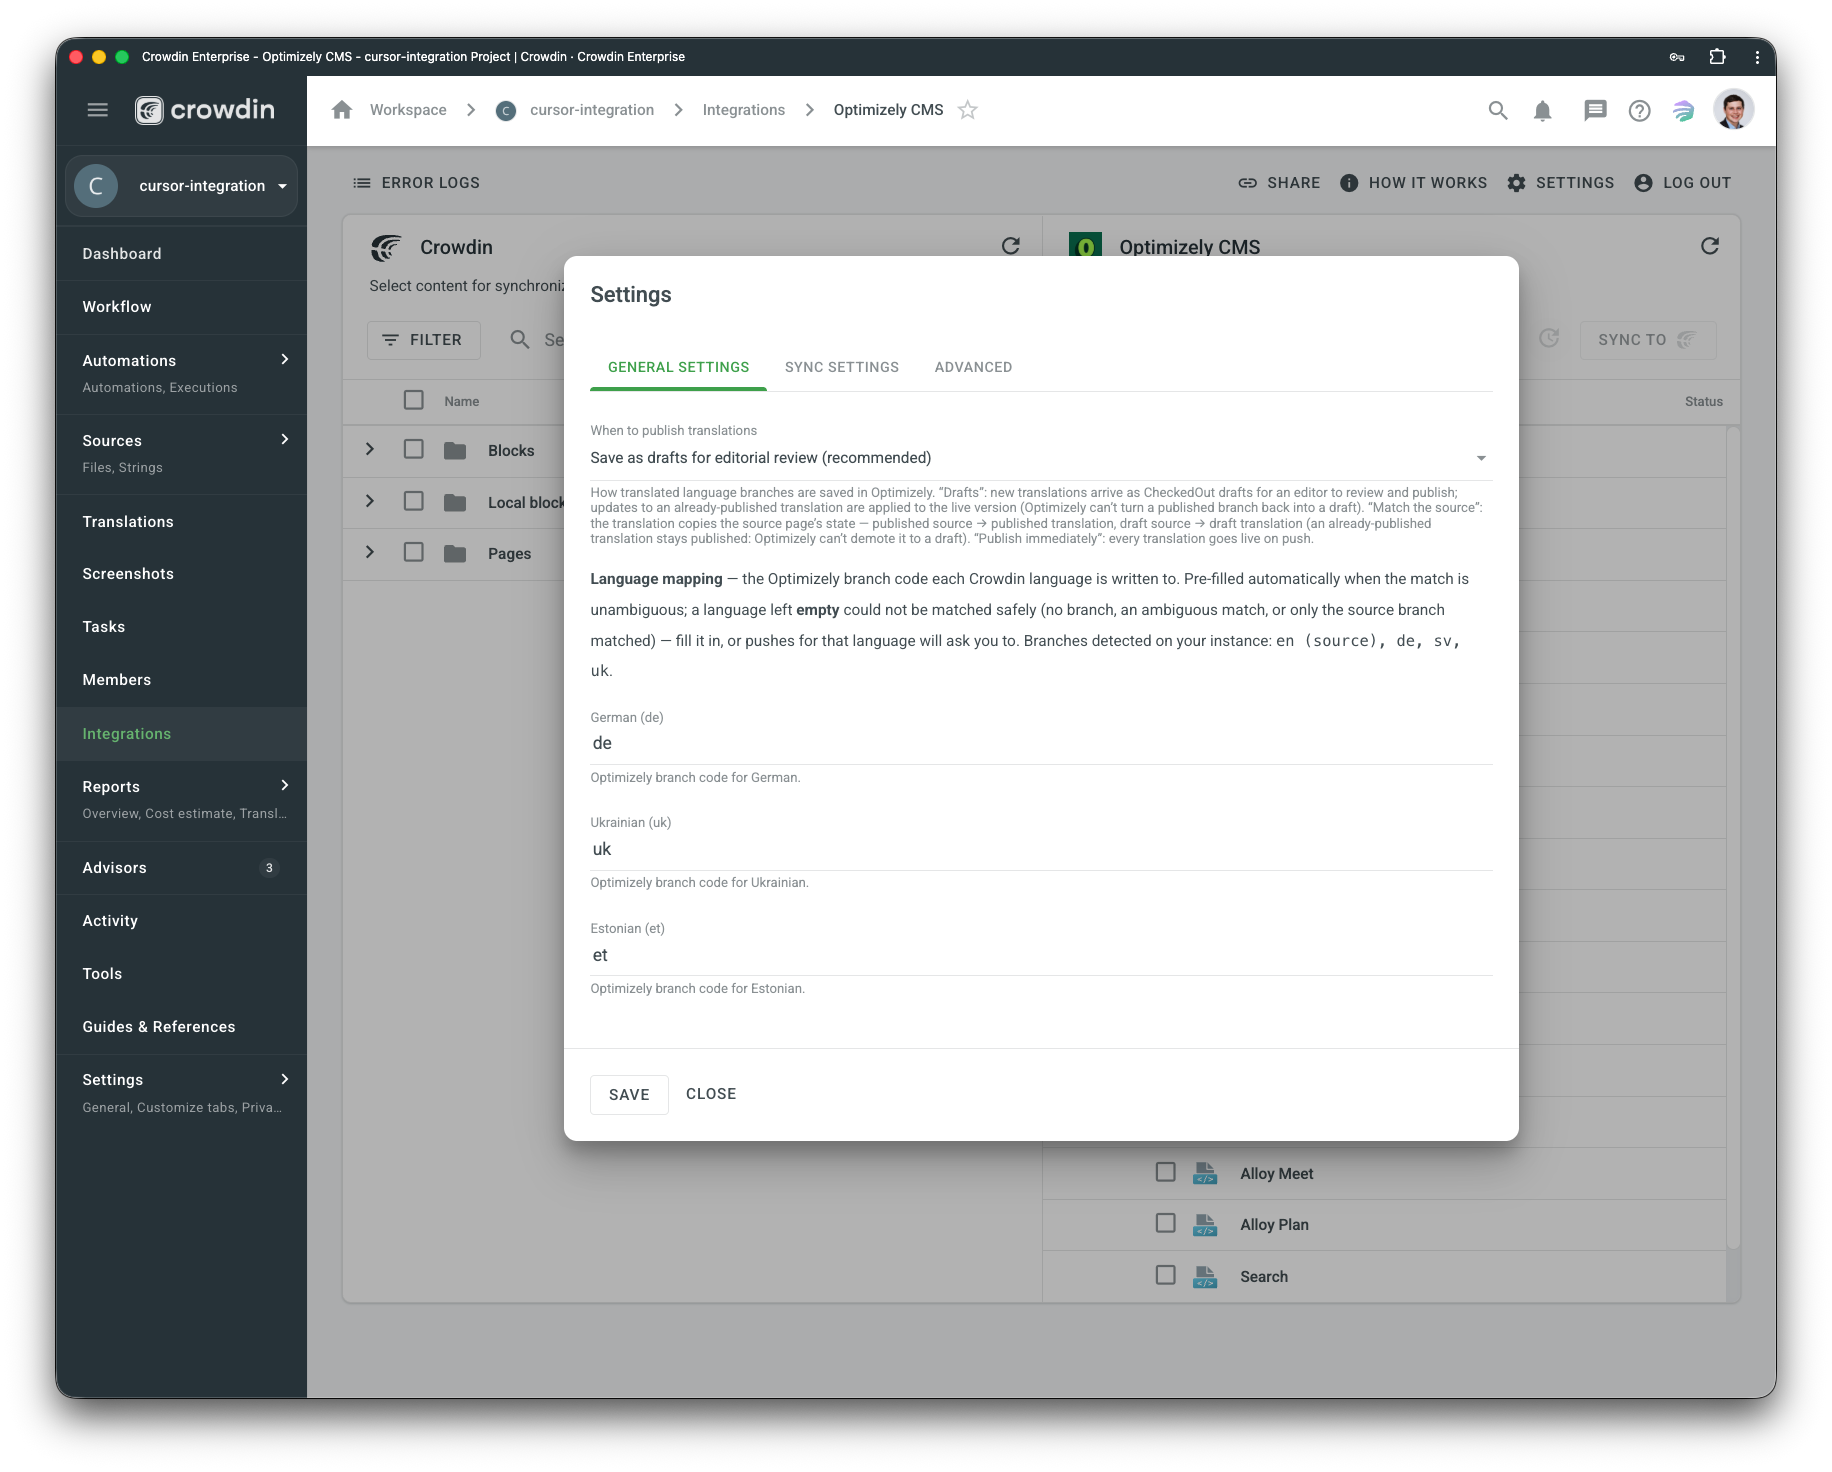Click the Pages folder icon
The height and width of the screenshot is (1472, 1832).
click(x=455, y=554)
